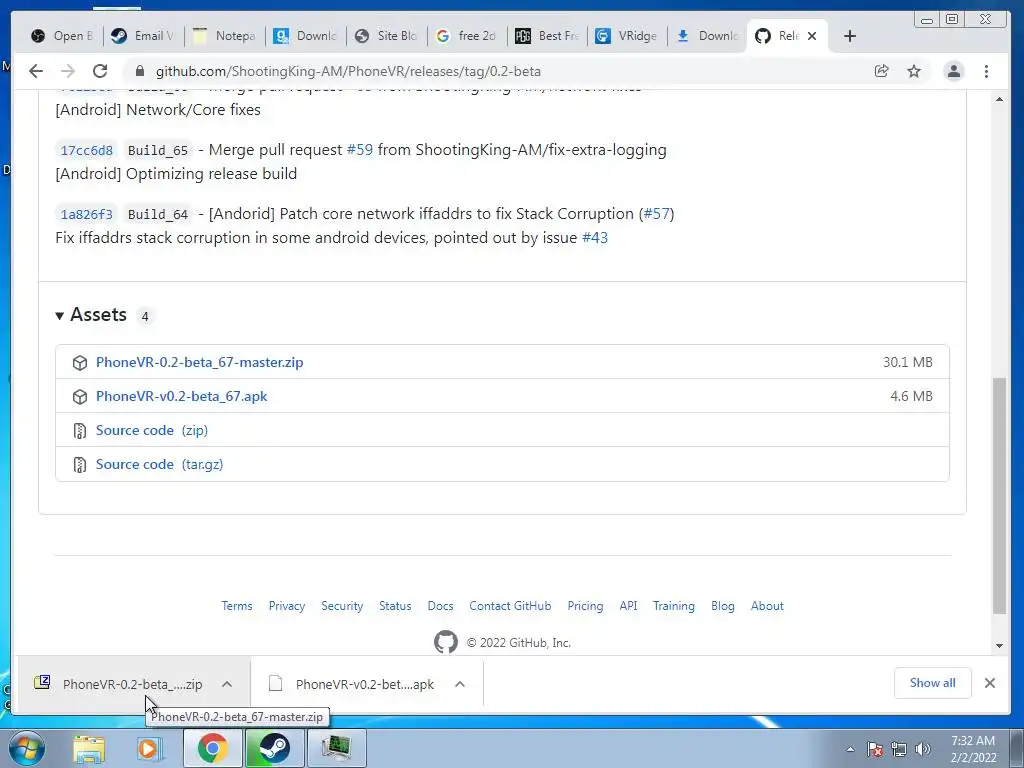Click package icon beside PhoneVR apk
This screenshot has width=1024, height=768.
(x=80, y=396)
